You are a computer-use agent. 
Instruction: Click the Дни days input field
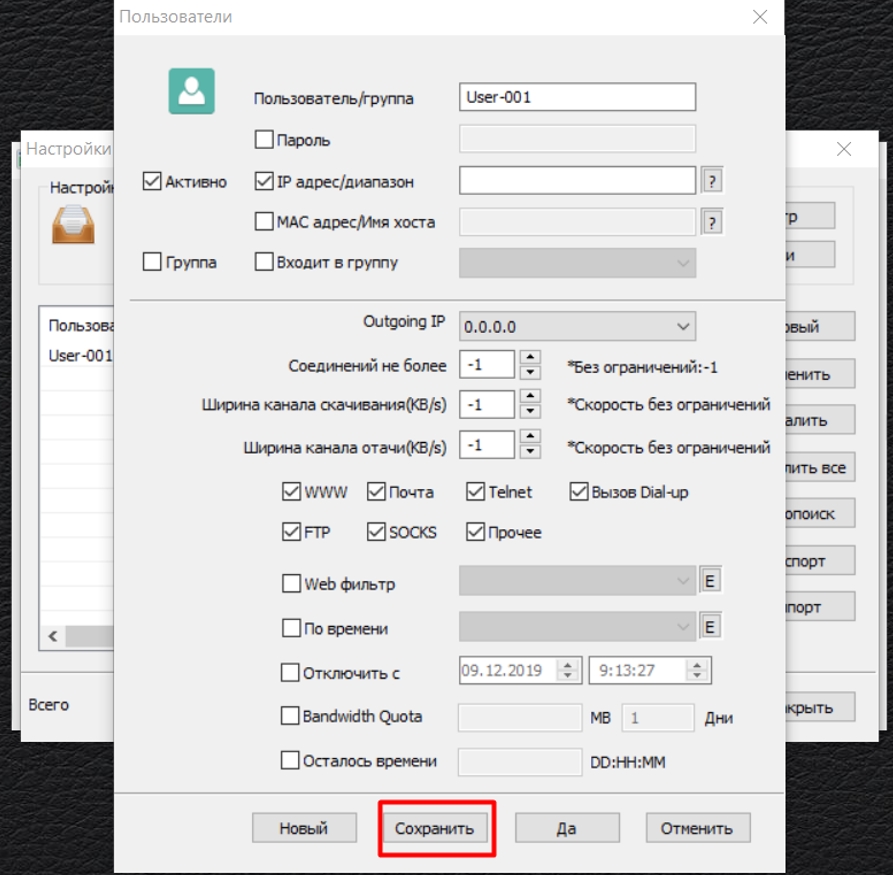658,717
